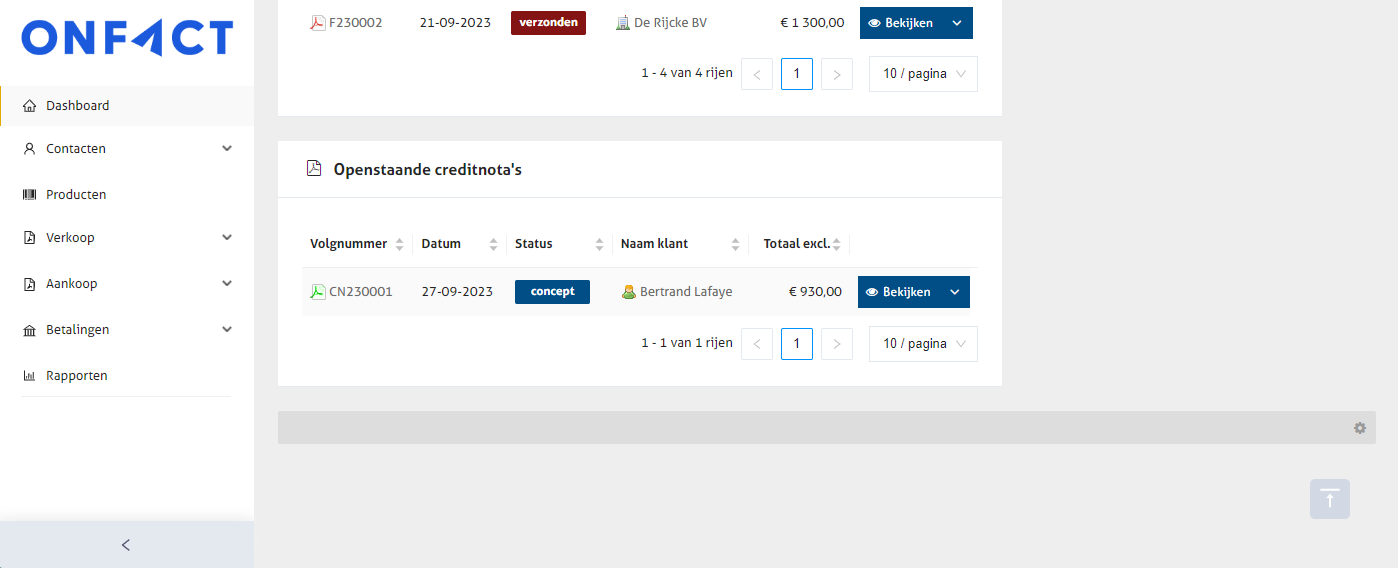
Task: Click the Rapporten bar chart icon
Action: click(x=29, y=376)
